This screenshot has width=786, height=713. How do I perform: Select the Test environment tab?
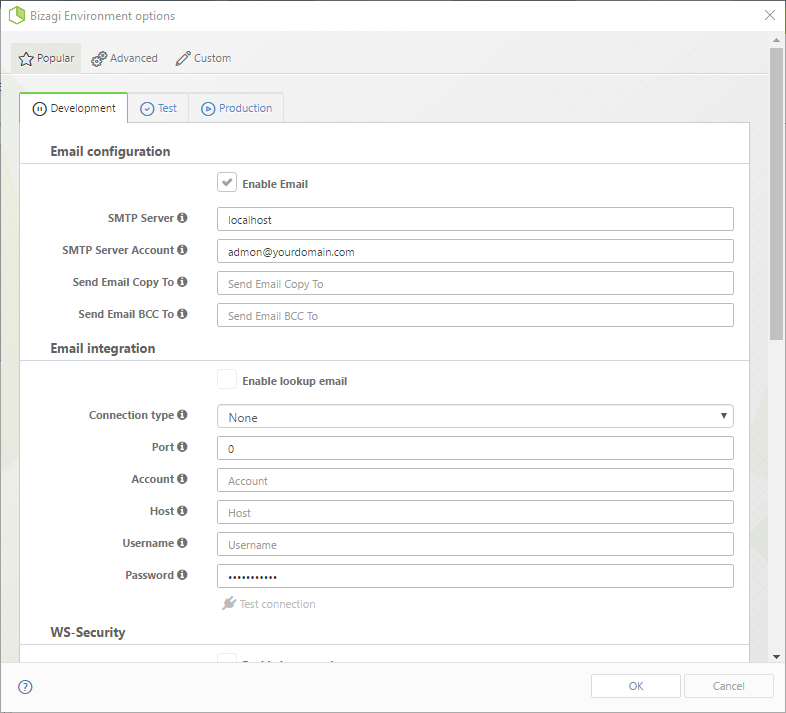coord(158,108)
